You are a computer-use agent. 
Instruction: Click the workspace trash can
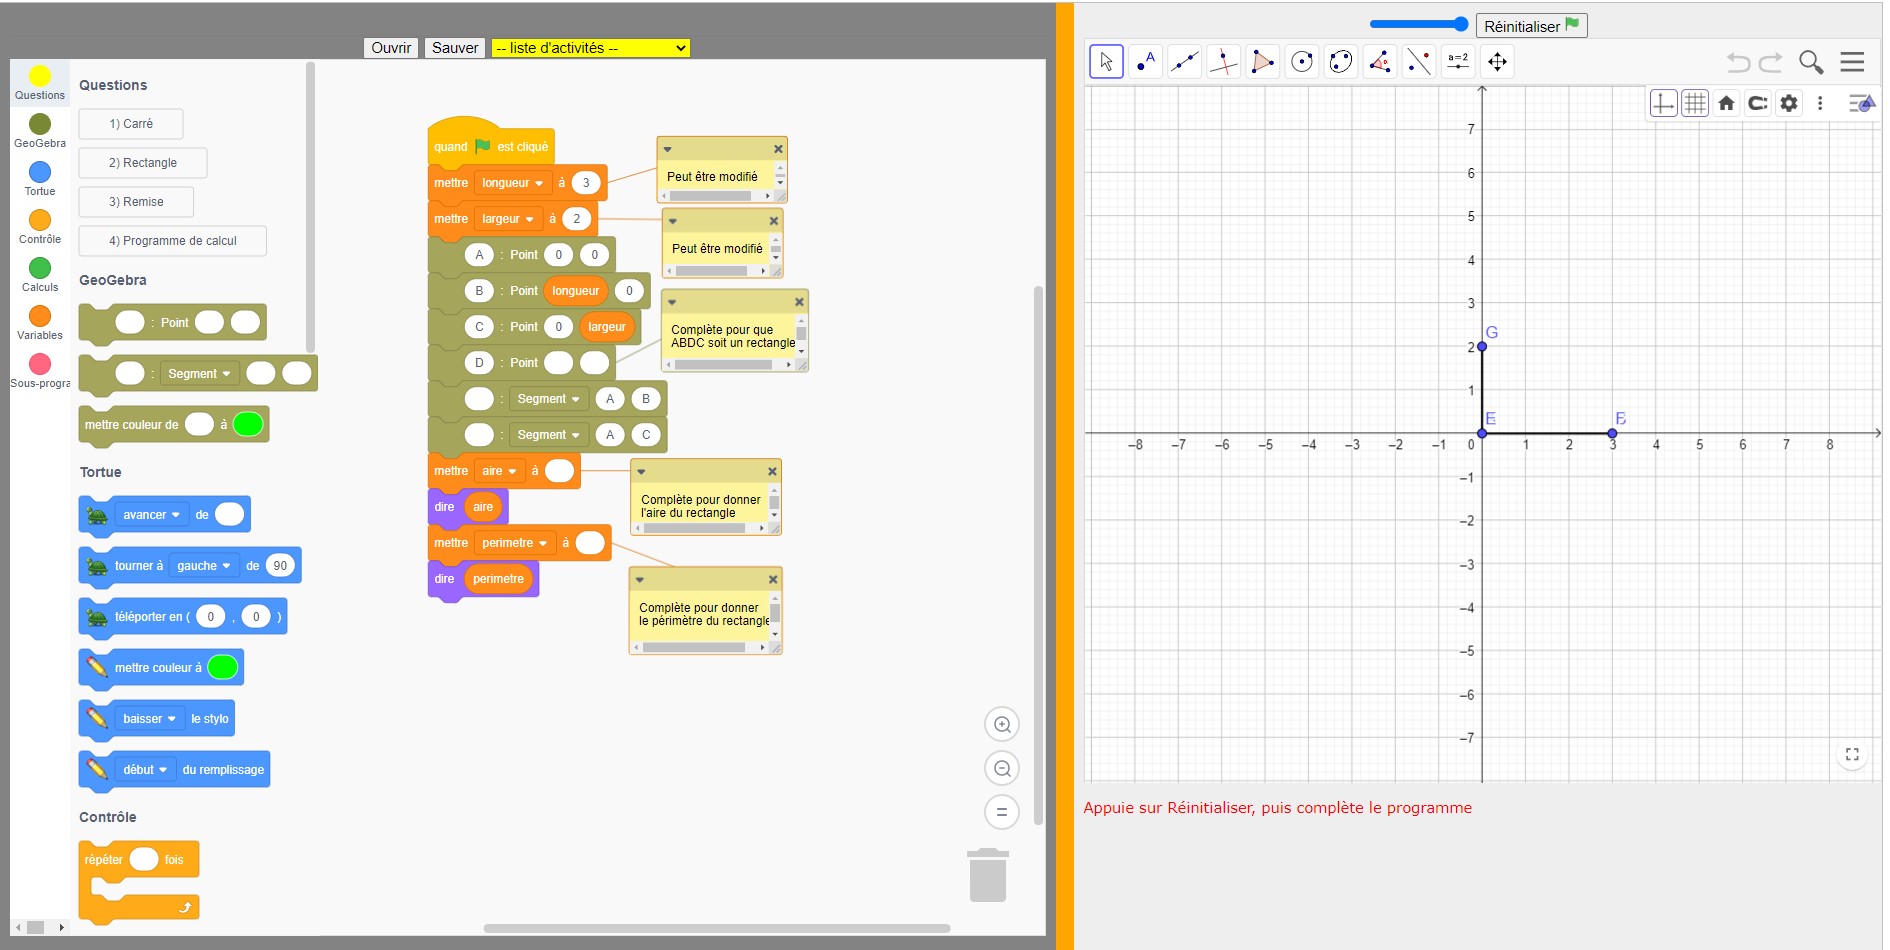pyautogui.click(x=988, y=875)
